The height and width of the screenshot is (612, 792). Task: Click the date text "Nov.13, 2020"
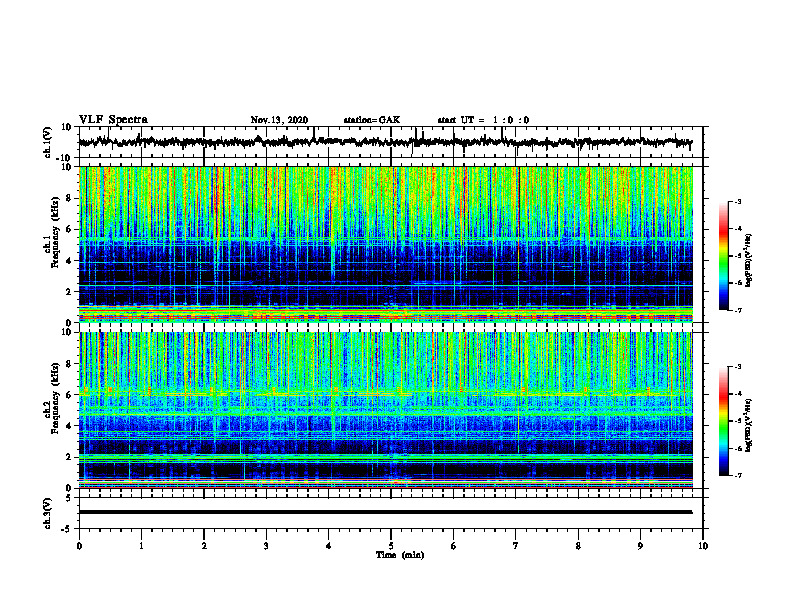coord(279,120)
